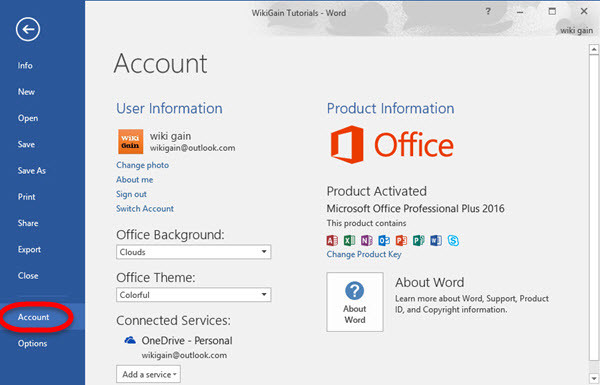Choose Save As in the sidebar
Screen dimensions: 600x385
(31, 171)
